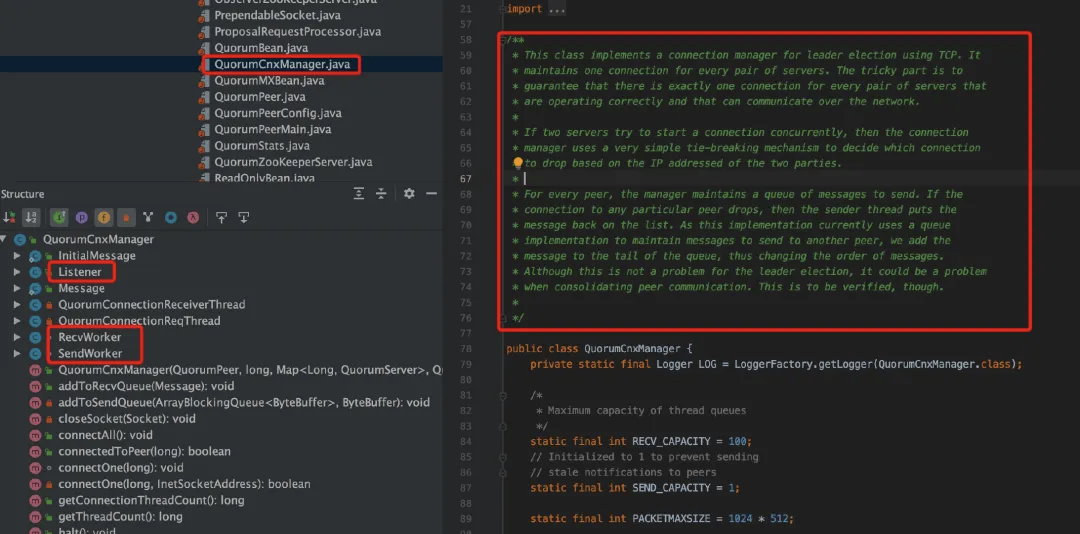Open QuorumMXBean.java in the project tree

click(269, 81)
